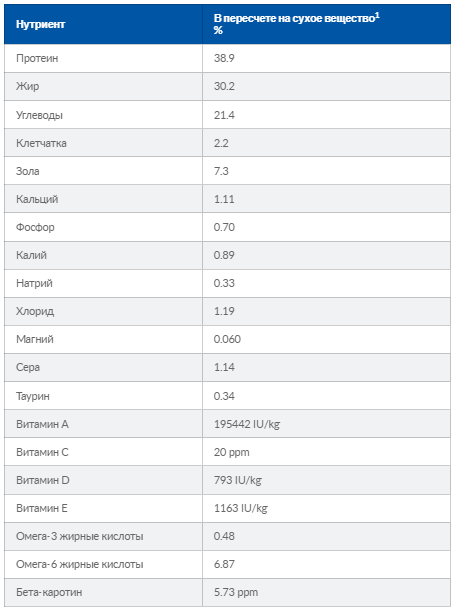This screenshot has width=459, height=615.
Task: Click the Зола value 7.3
Action: [221, 171]
